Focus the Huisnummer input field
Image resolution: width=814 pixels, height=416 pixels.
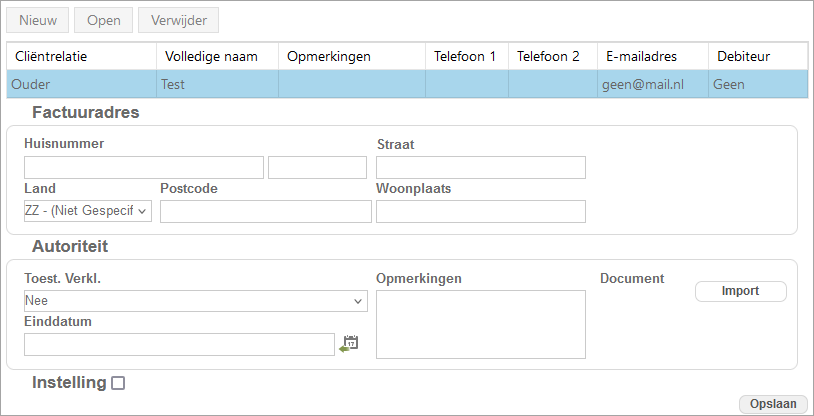[144, 167]
